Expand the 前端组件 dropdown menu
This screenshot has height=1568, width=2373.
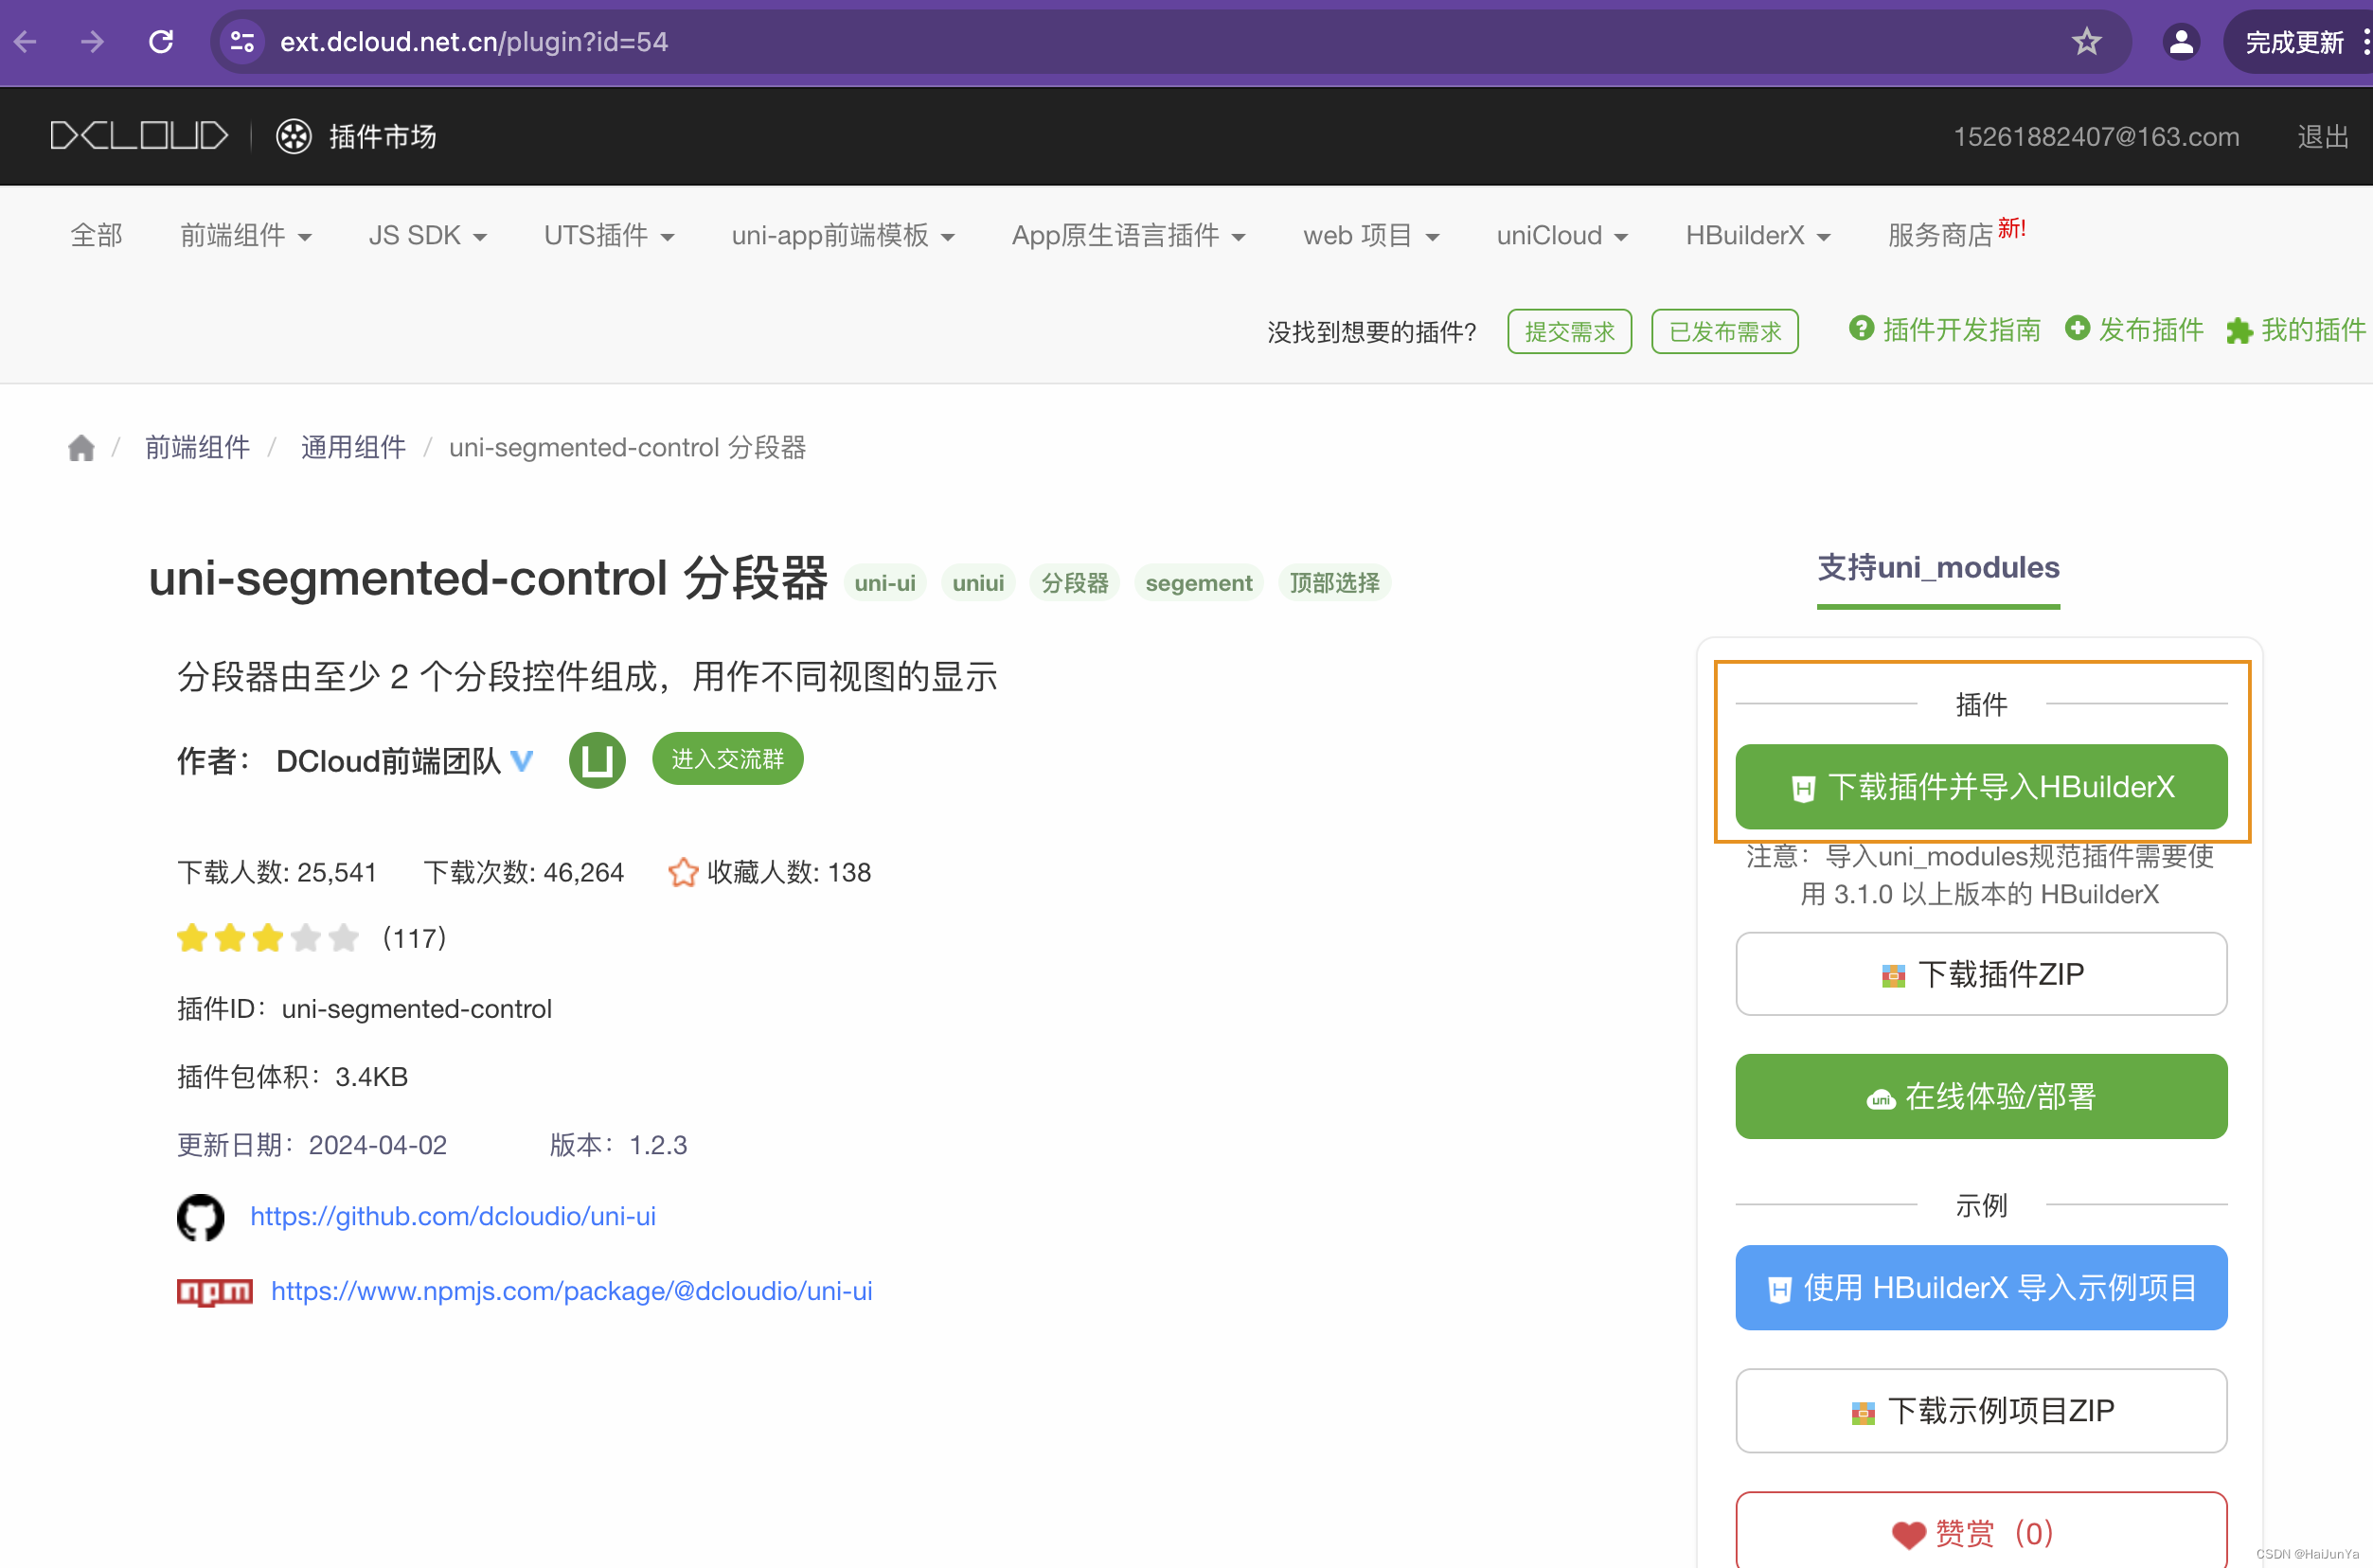[x=246, y=236]
